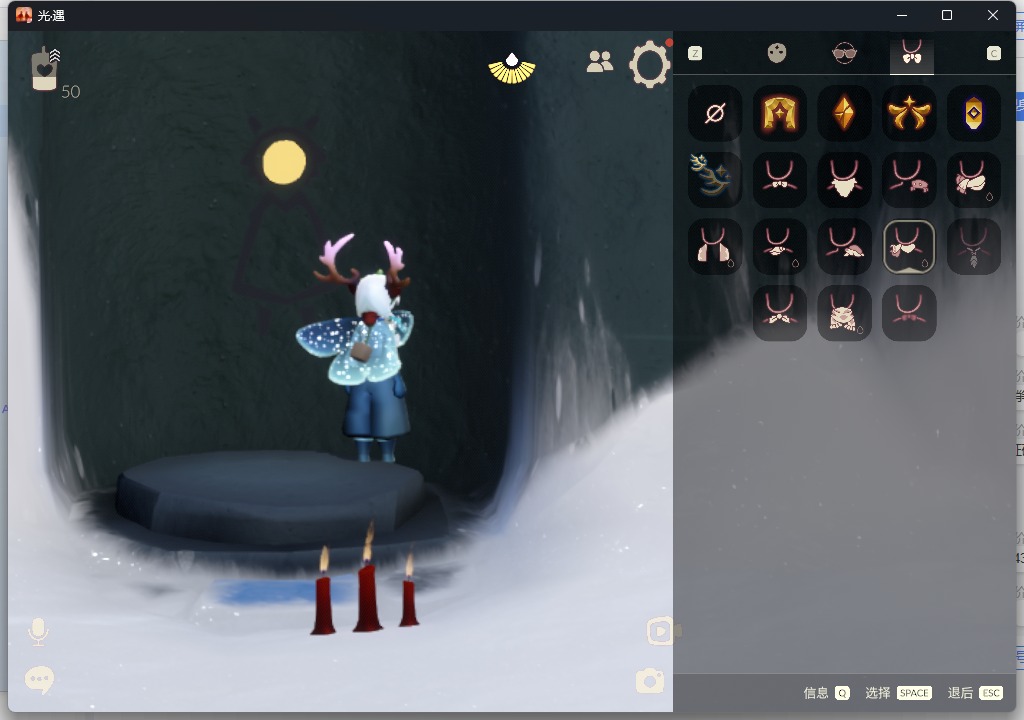1024x720 pixels.
Task: Select the dimmed feather pendant necklace
Action: [x=974, y=246]
